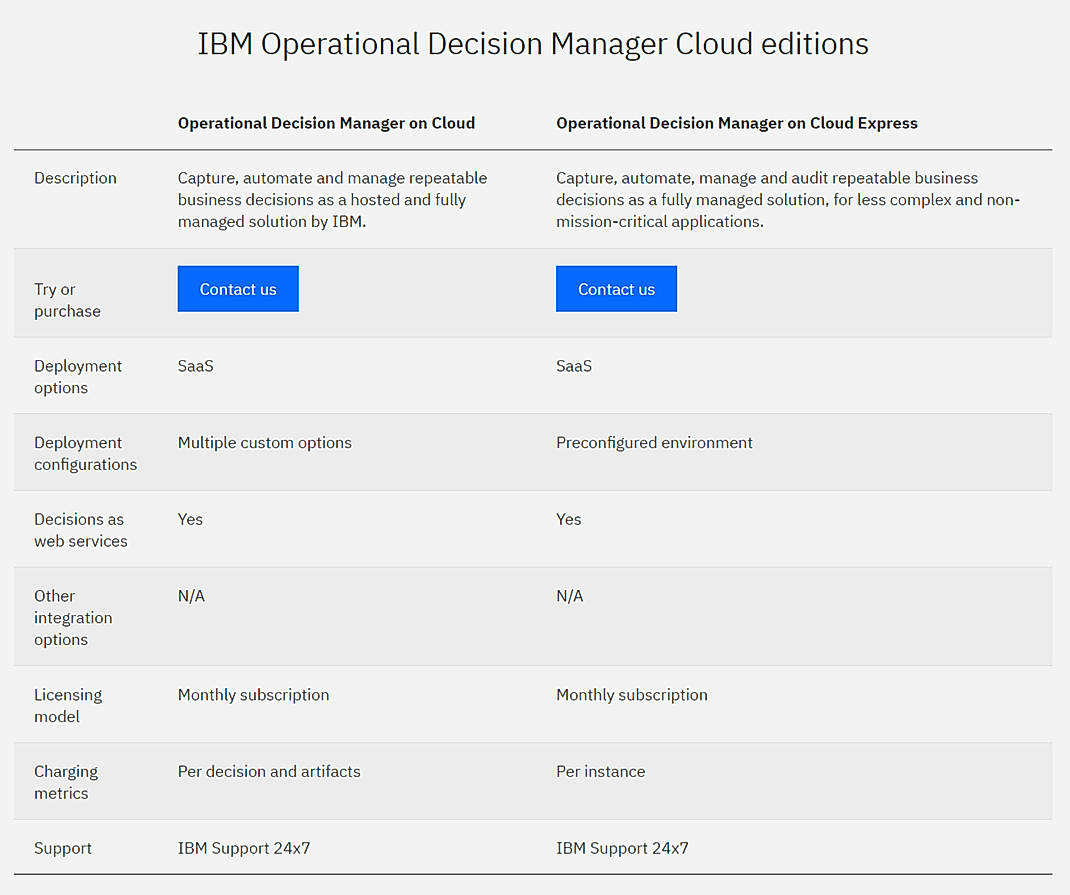Click the Support row label
This screenshot has height=895, width=1070.
(63, 848)
